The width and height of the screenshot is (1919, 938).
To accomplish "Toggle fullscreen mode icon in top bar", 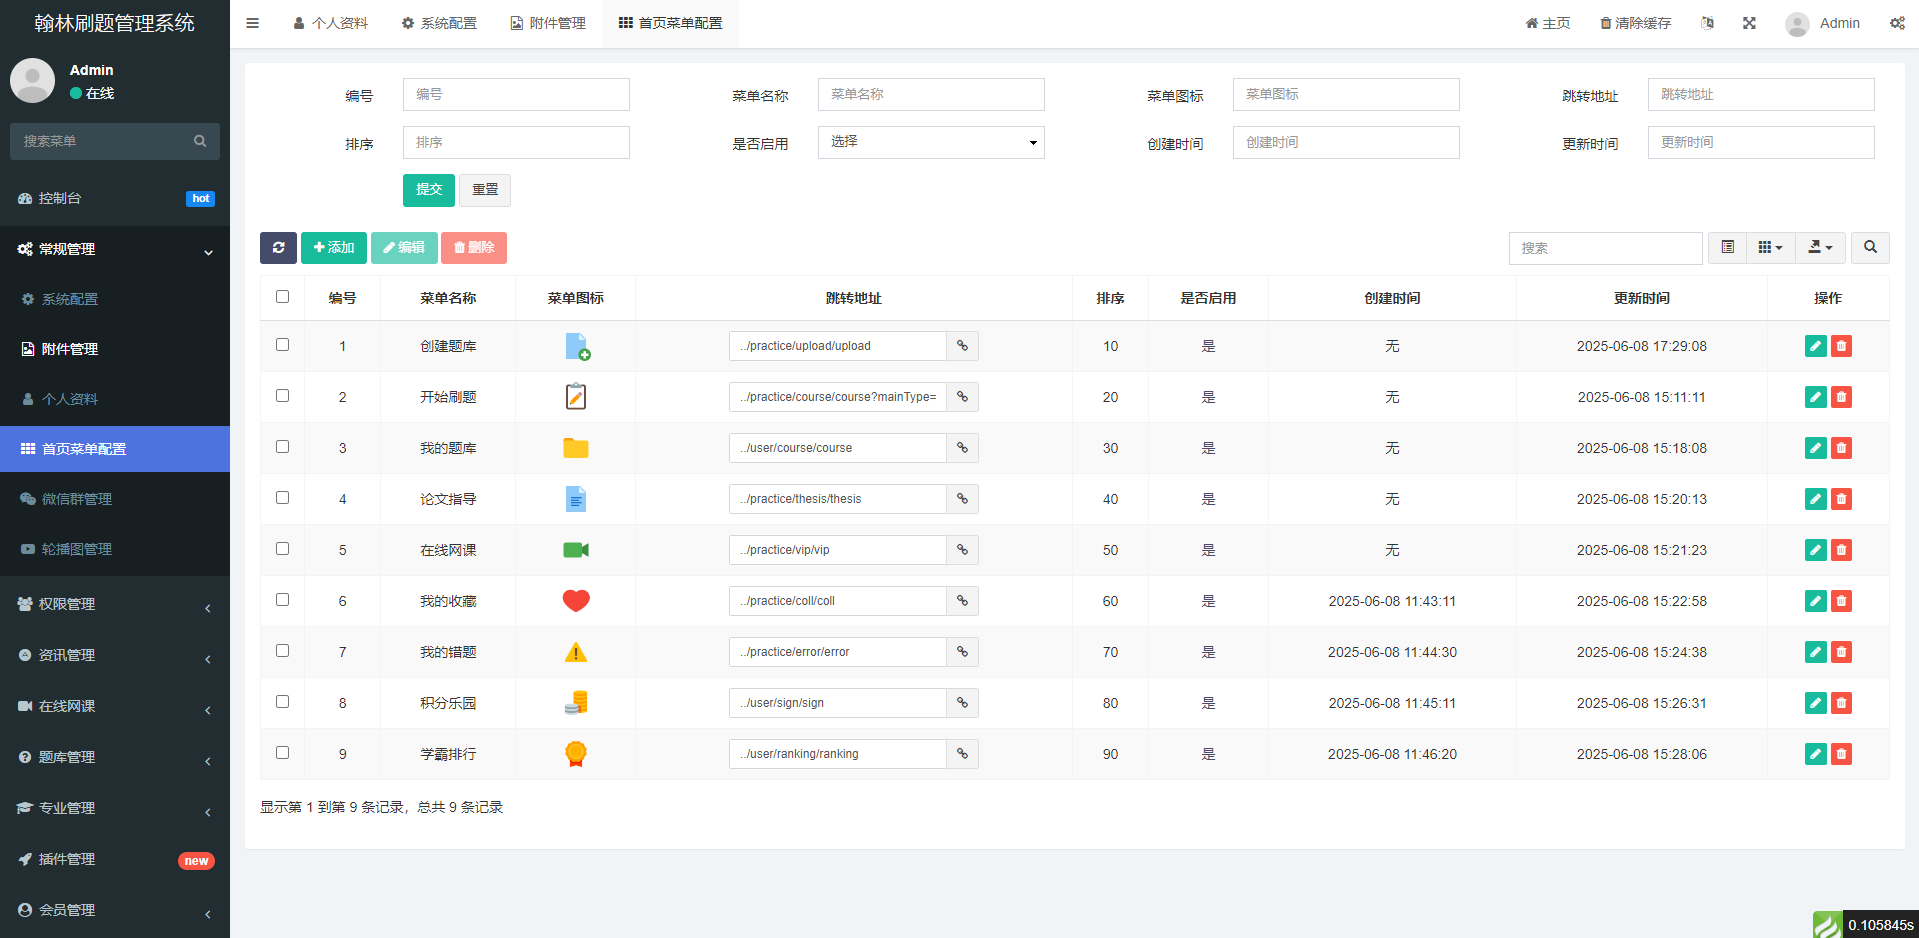I will [1749, 23].
